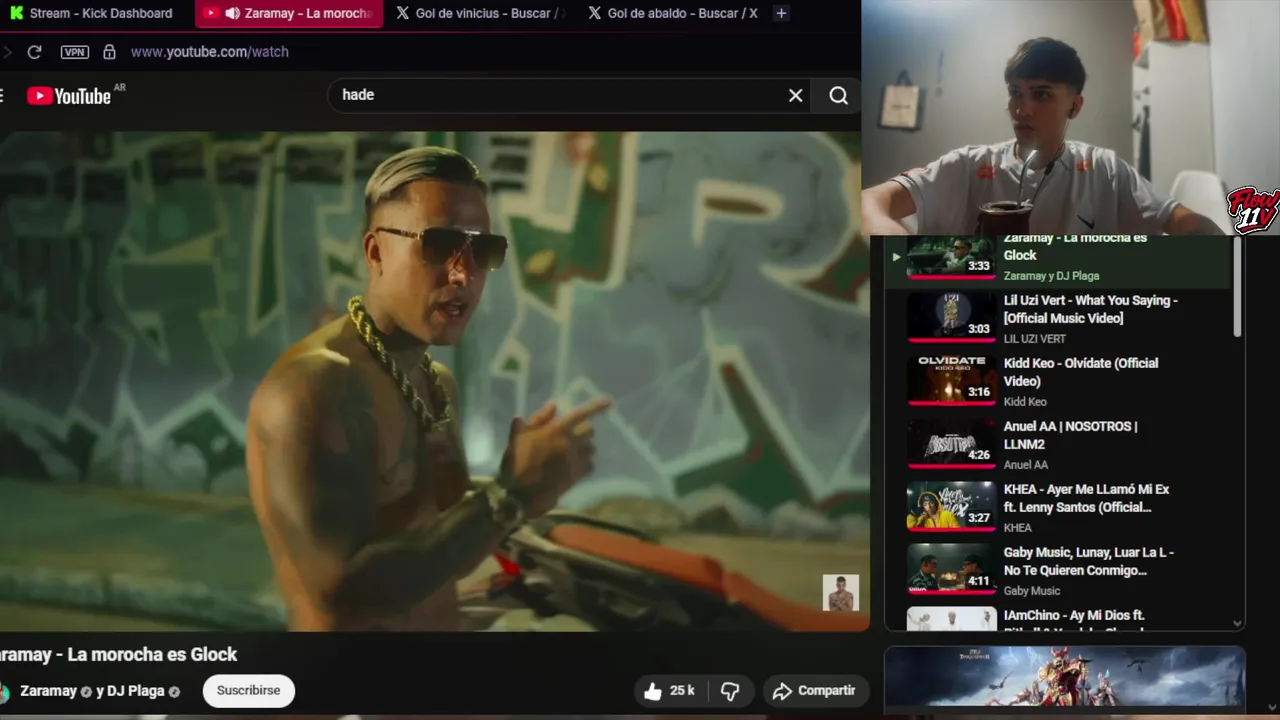Click the video player to pause
1280x720 pixels.
[x=434, y=381]
